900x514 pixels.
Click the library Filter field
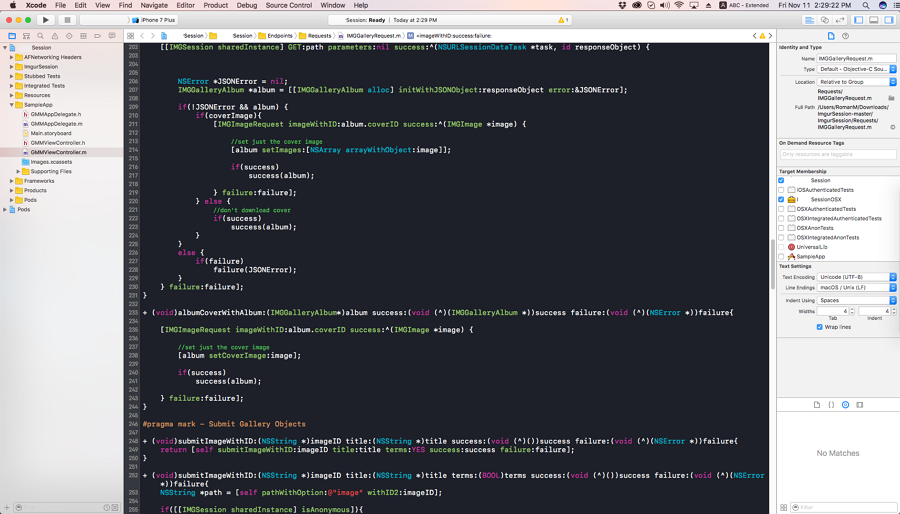tap(843, 508)
